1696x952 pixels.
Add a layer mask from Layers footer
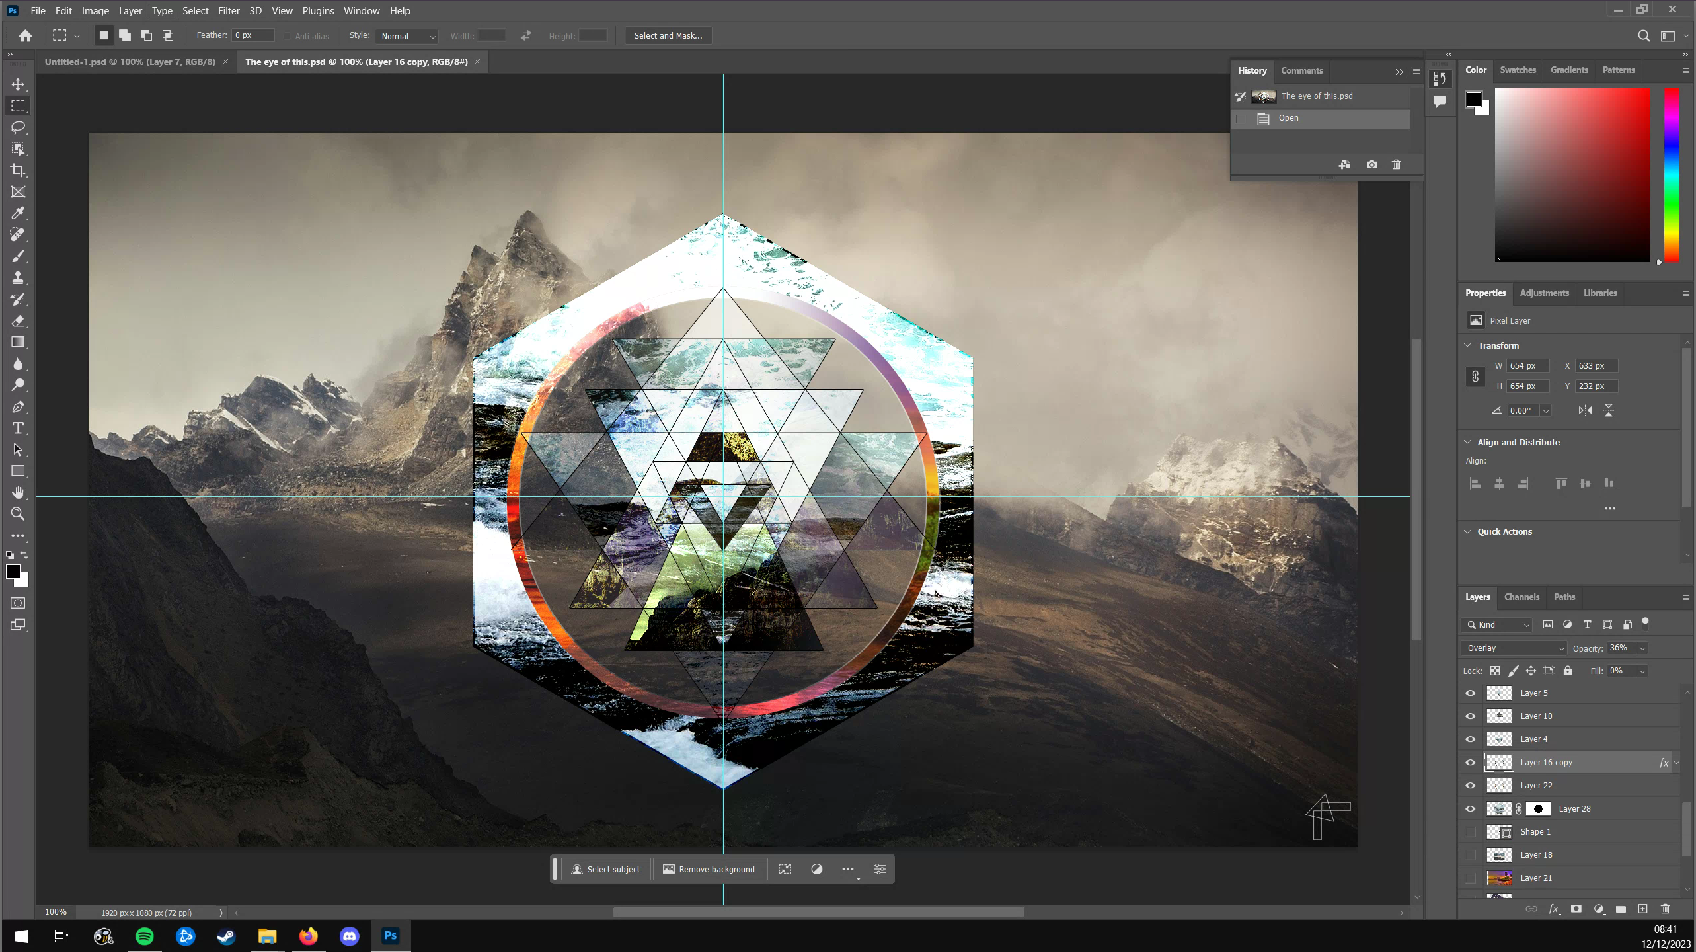point(1576,909)
